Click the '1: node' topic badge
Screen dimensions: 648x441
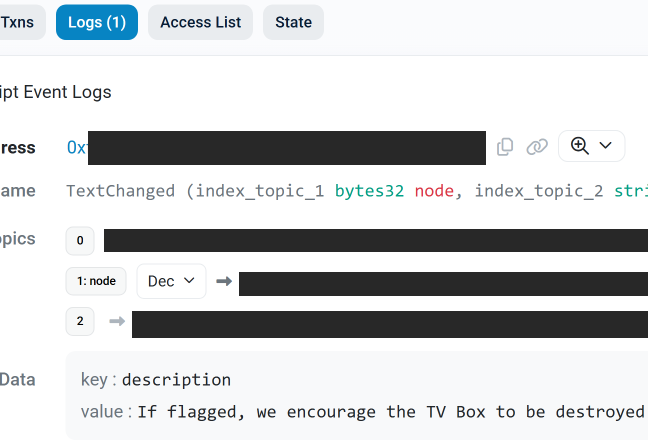pos(96,282)
